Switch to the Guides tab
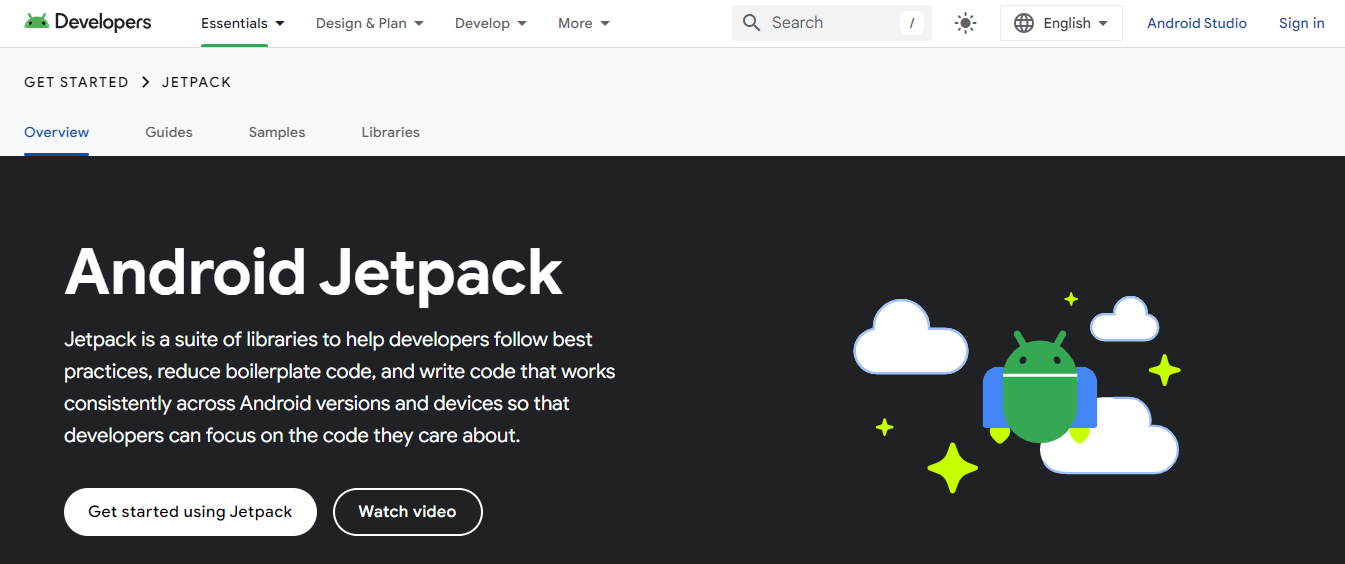The width and height of the screenshot is (1345, 564). tap(169, 132)
